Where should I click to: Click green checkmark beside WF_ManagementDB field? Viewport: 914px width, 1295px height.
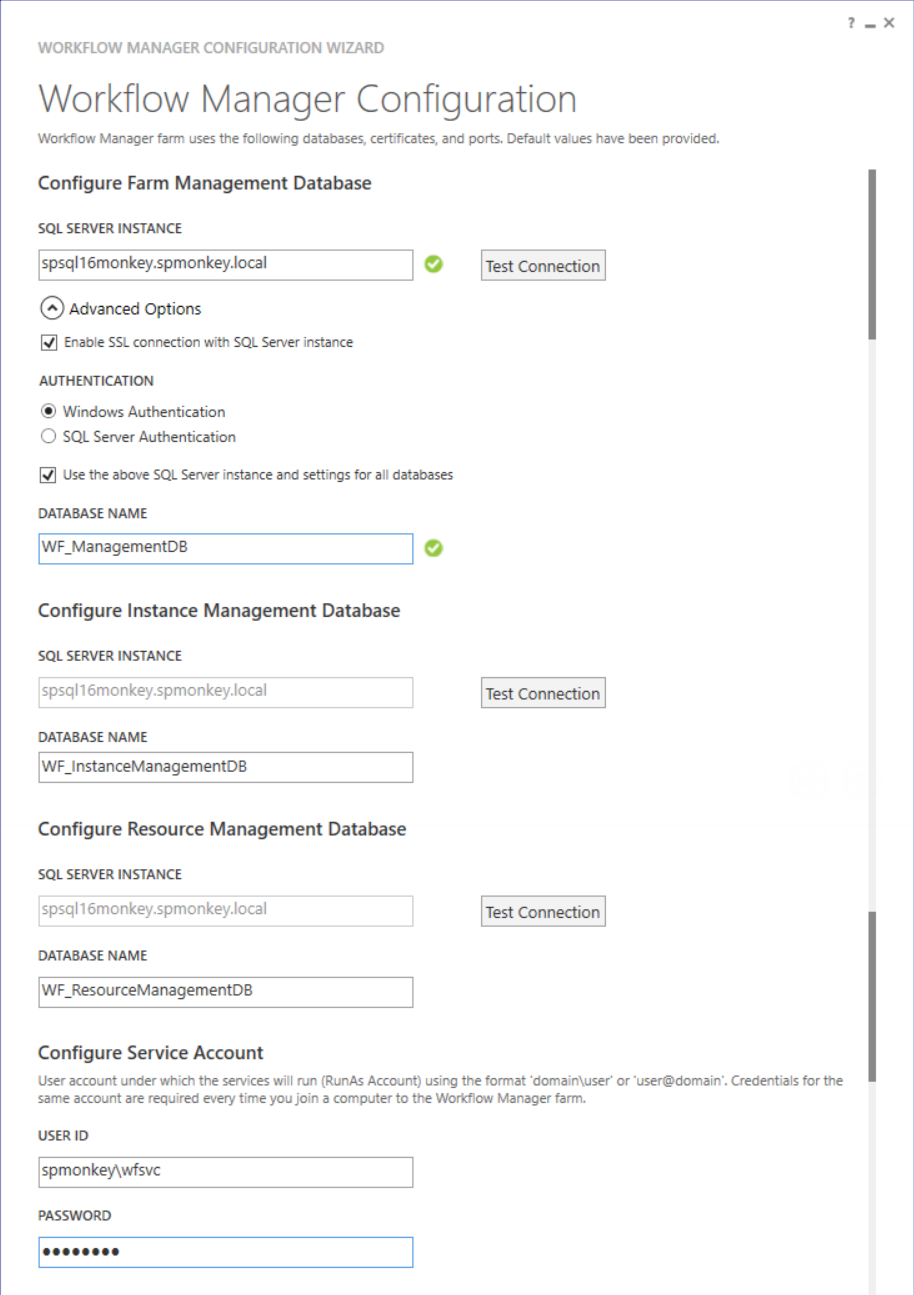pos(433,548)
